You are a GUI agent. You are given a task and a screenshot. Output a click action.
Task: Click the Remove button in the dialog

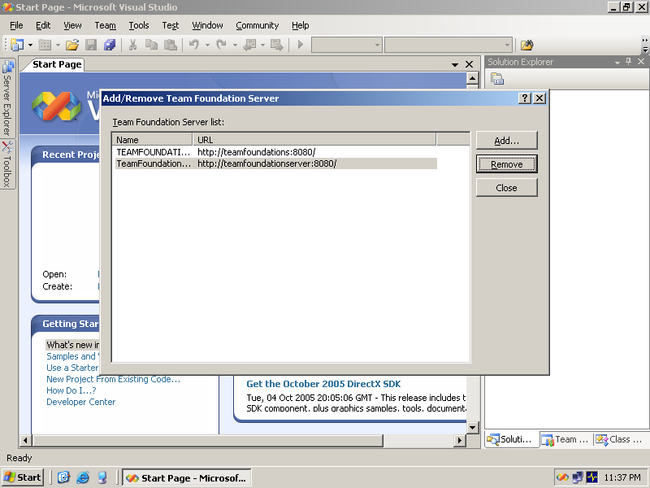(x=507, y=165)
